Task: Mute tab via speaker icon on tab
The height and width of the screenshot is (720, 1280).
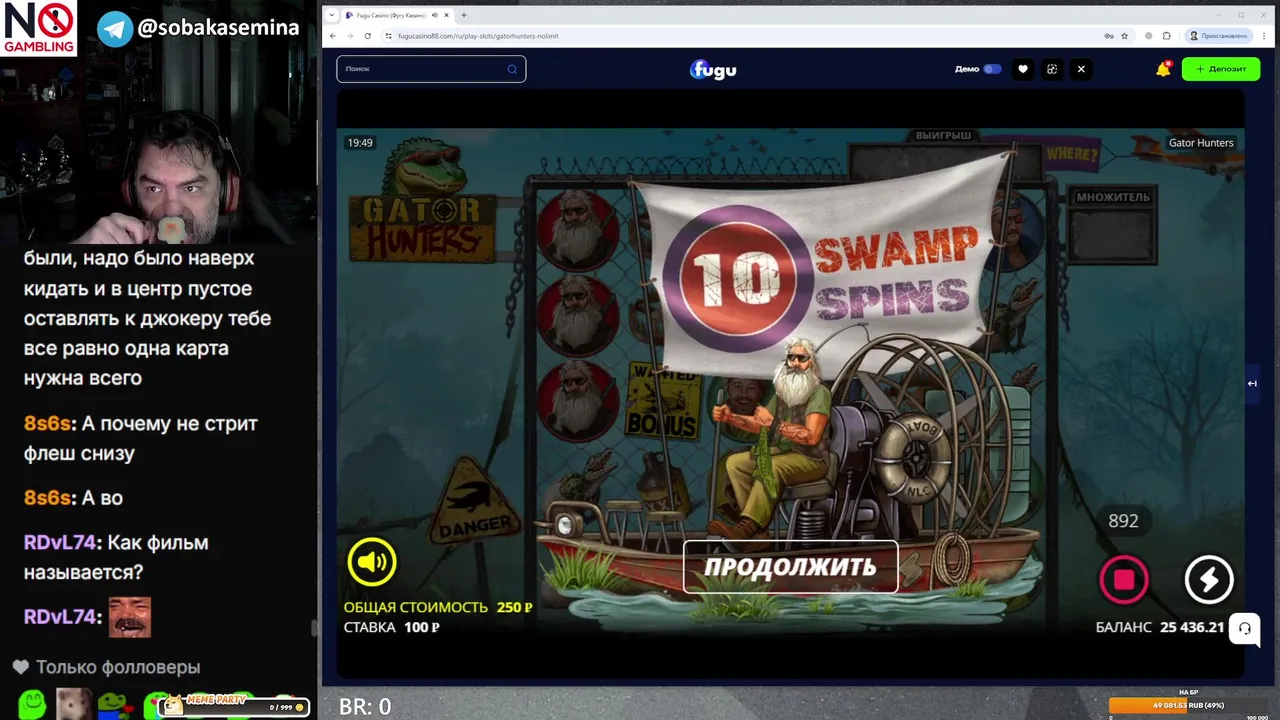Action: pos(434,15)
